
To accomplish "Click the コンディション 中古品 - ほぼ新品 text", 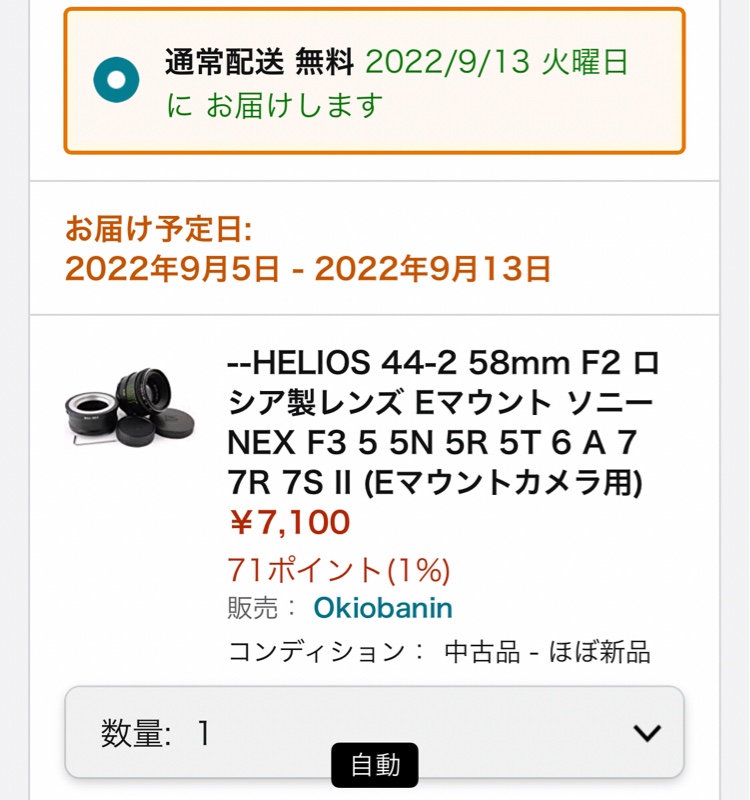I will (x=439, y=652).
